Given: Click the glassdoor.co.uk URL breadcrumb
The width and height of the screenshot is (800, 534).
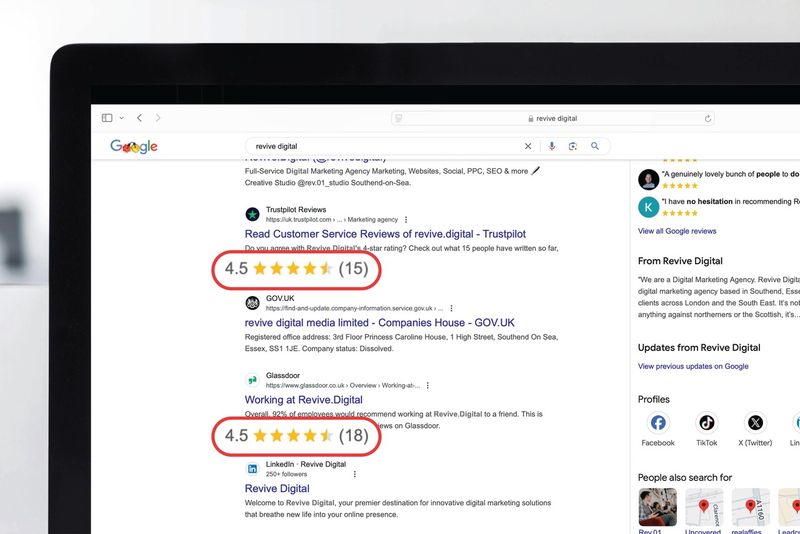Looking at the screenshot, I should [x=342, y=386].
